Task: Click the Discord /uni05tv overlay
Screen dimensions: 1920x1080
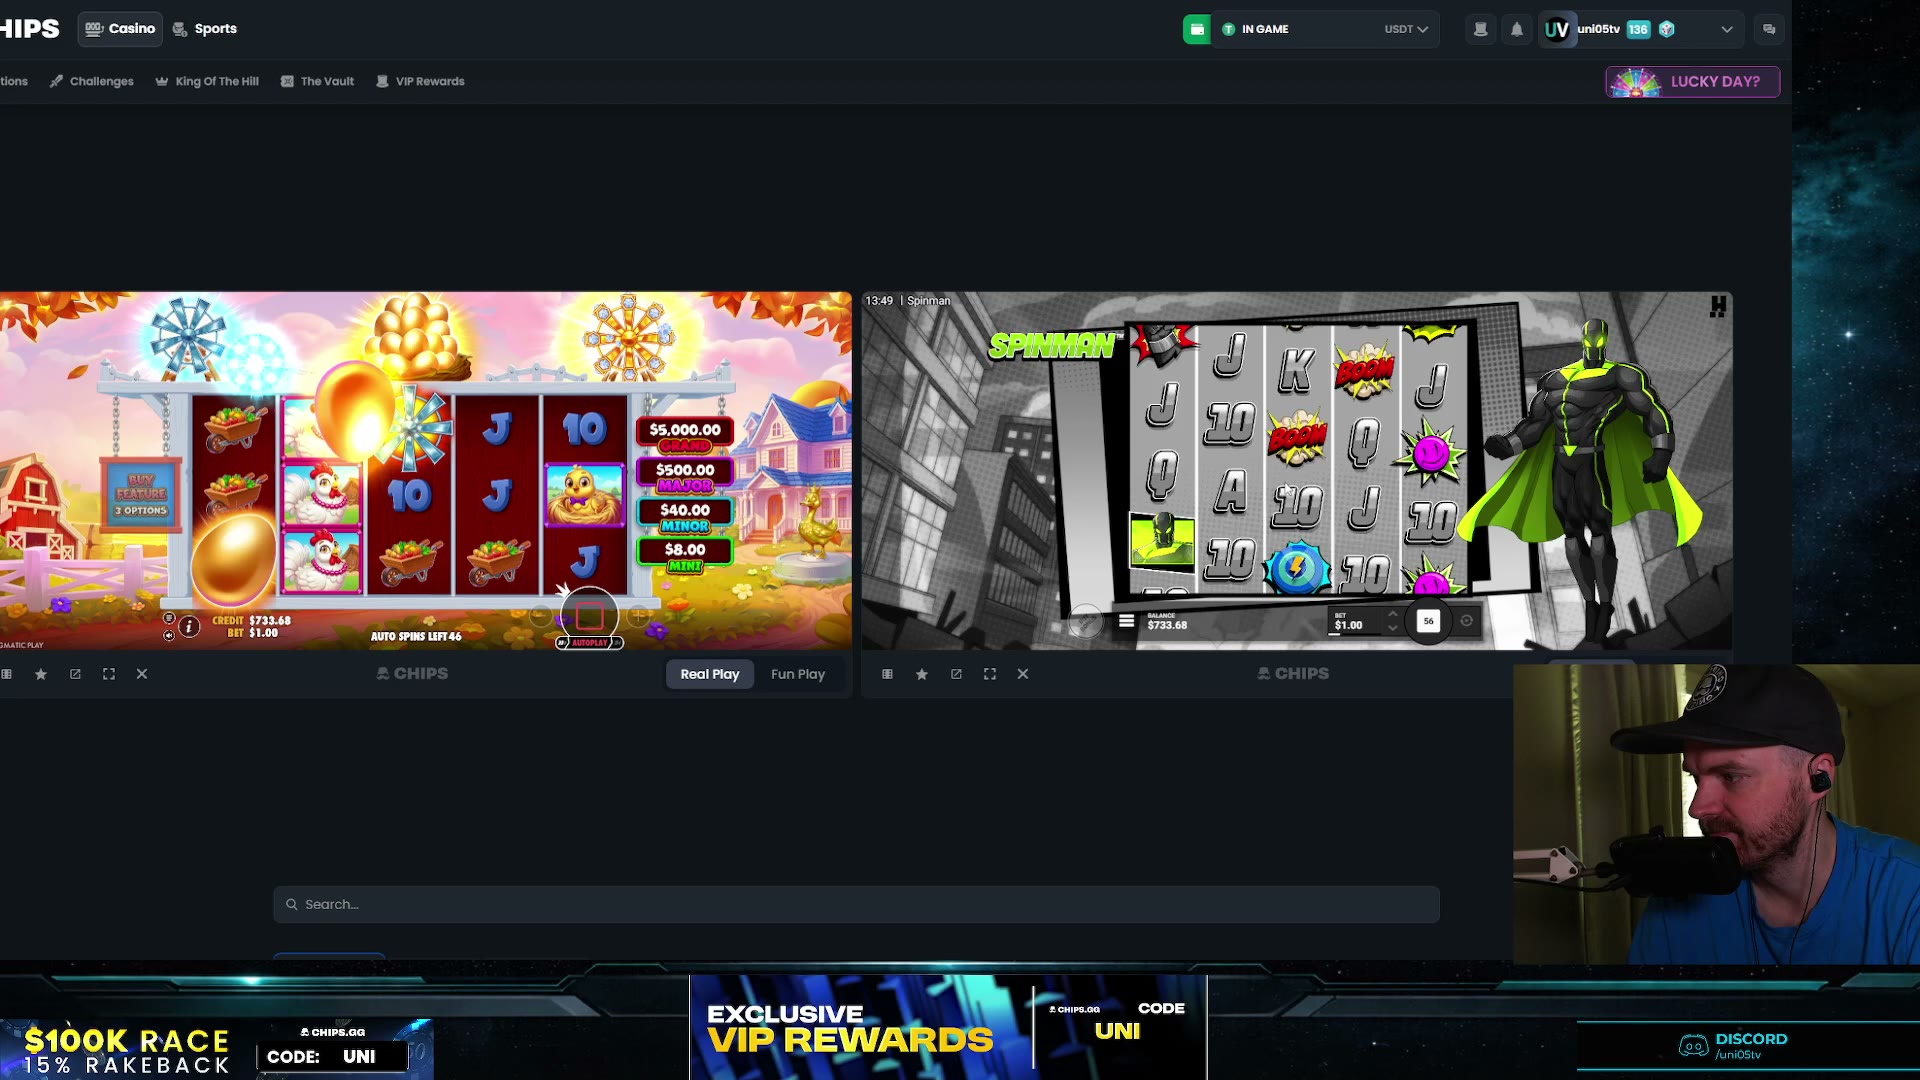Action: (x=1734, y=1046)
